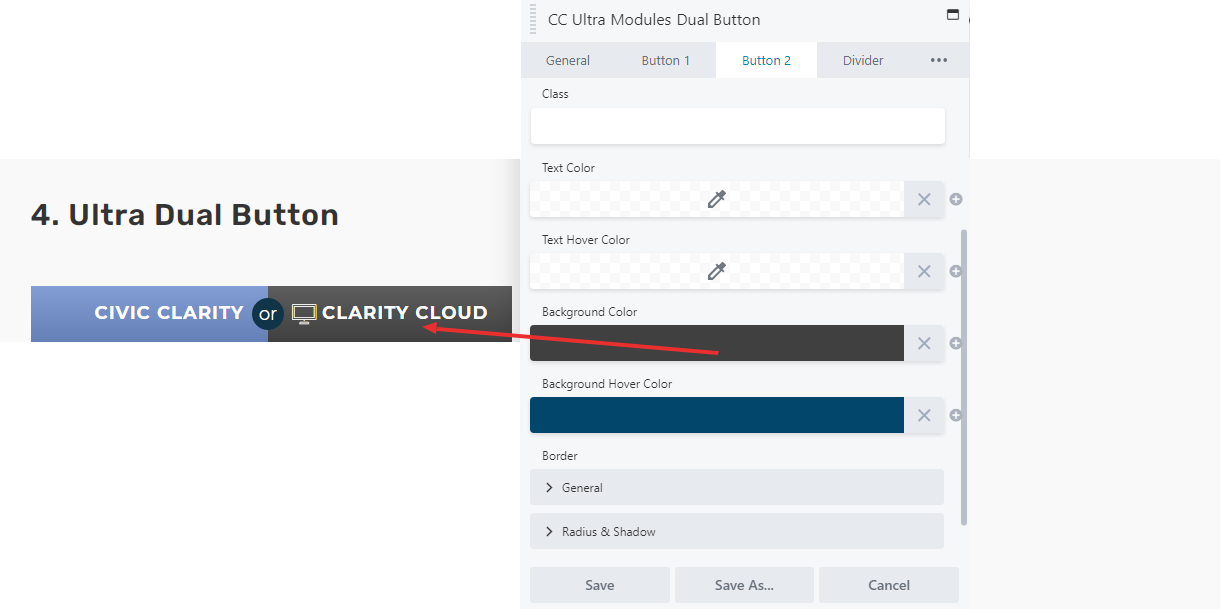Open the dark gray Background Color swatch
This screenshot has width=1221, height=609.
[x=717, y=343]
